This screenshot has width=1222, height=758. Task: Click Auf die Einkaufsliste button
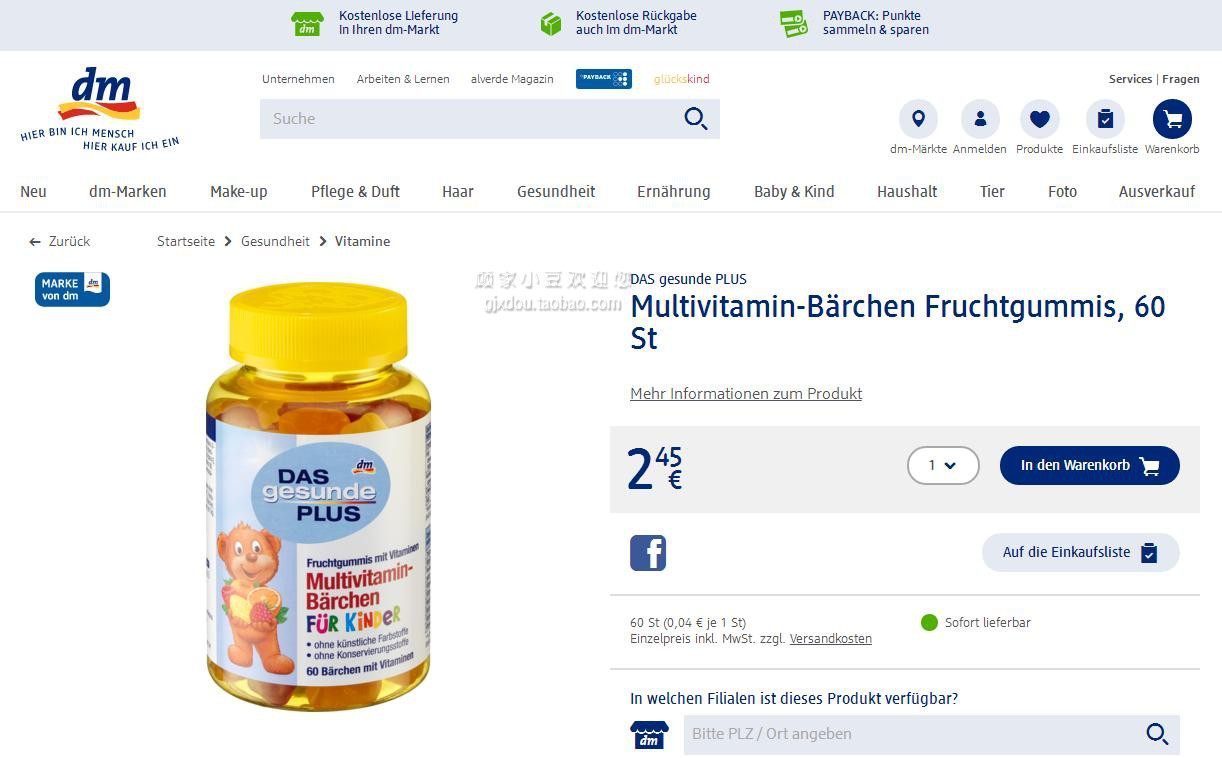click(1081, 552)
